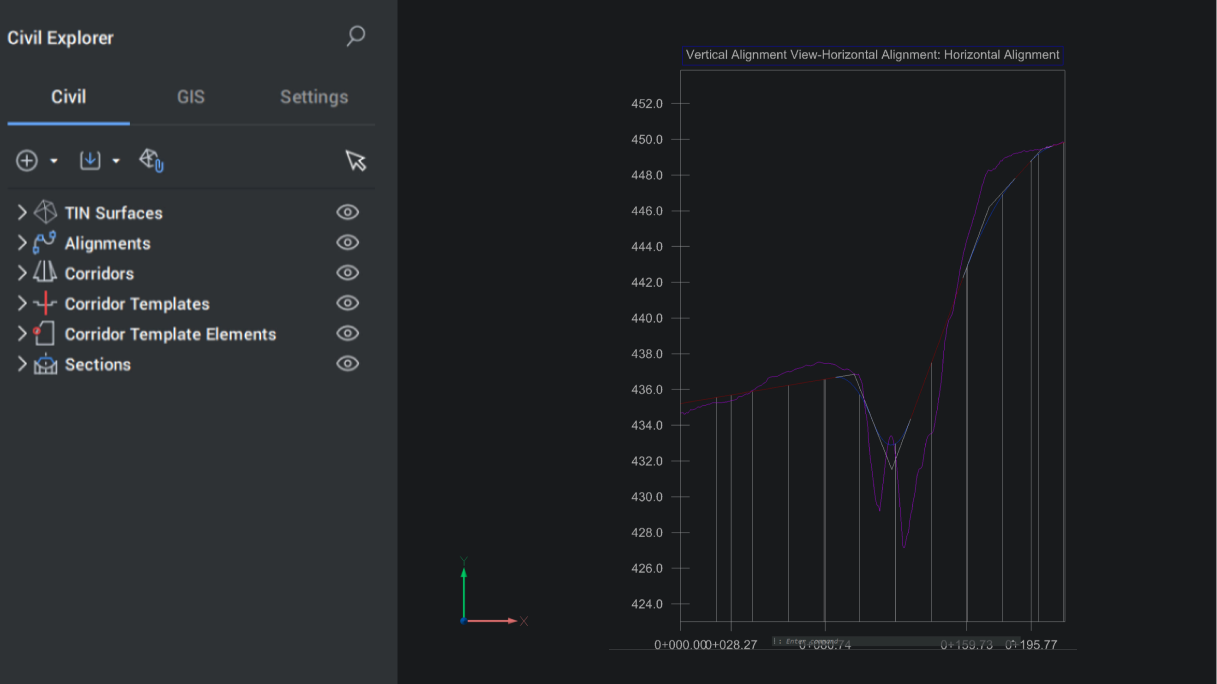The width and height of the screenshot is (1217, 684).
Task: Activate the select arrow tool
Action: (x=355, y=160)
